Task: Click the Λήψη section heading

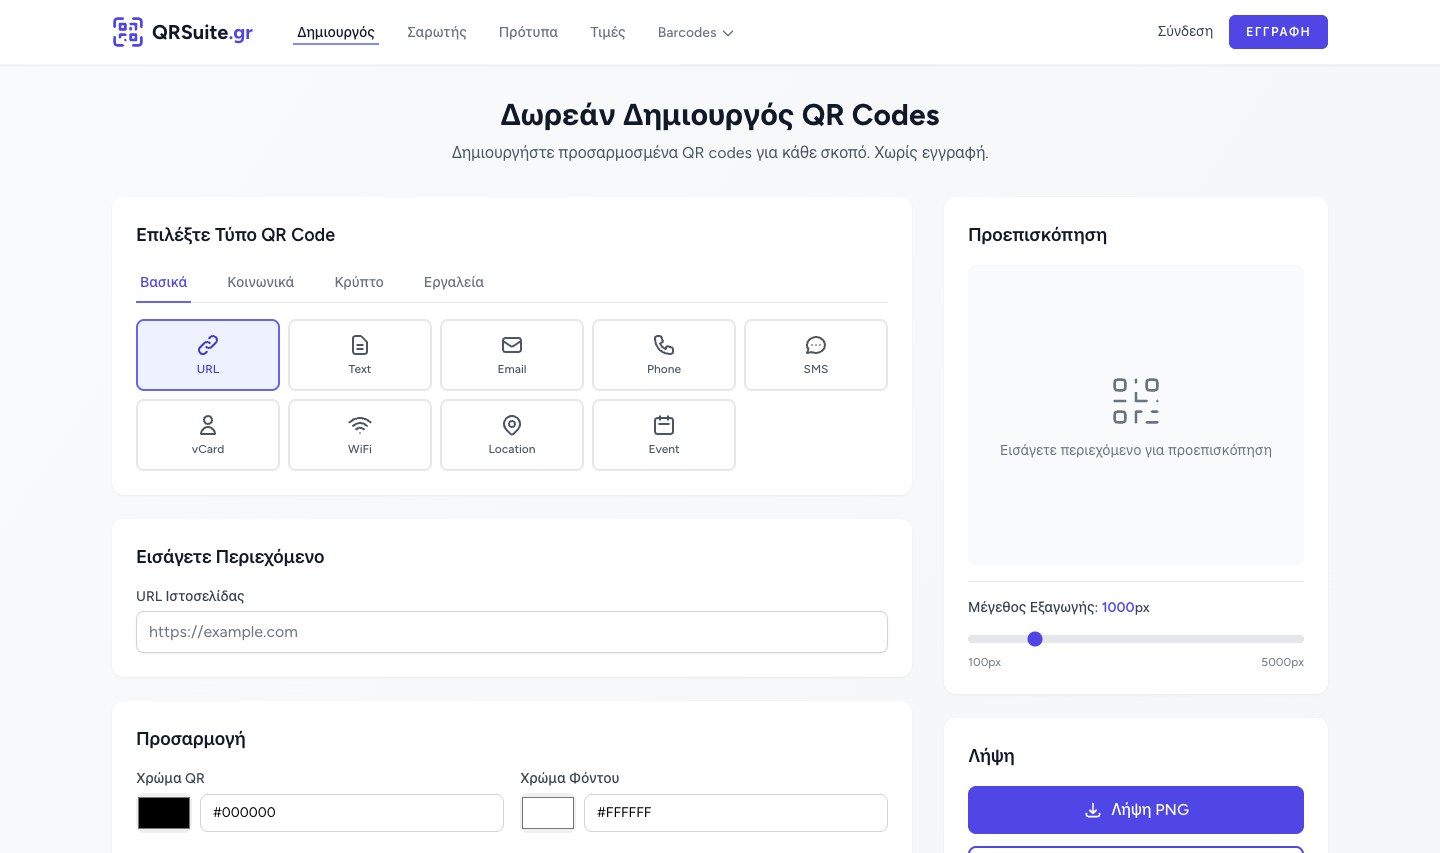Action: [991, 756]
